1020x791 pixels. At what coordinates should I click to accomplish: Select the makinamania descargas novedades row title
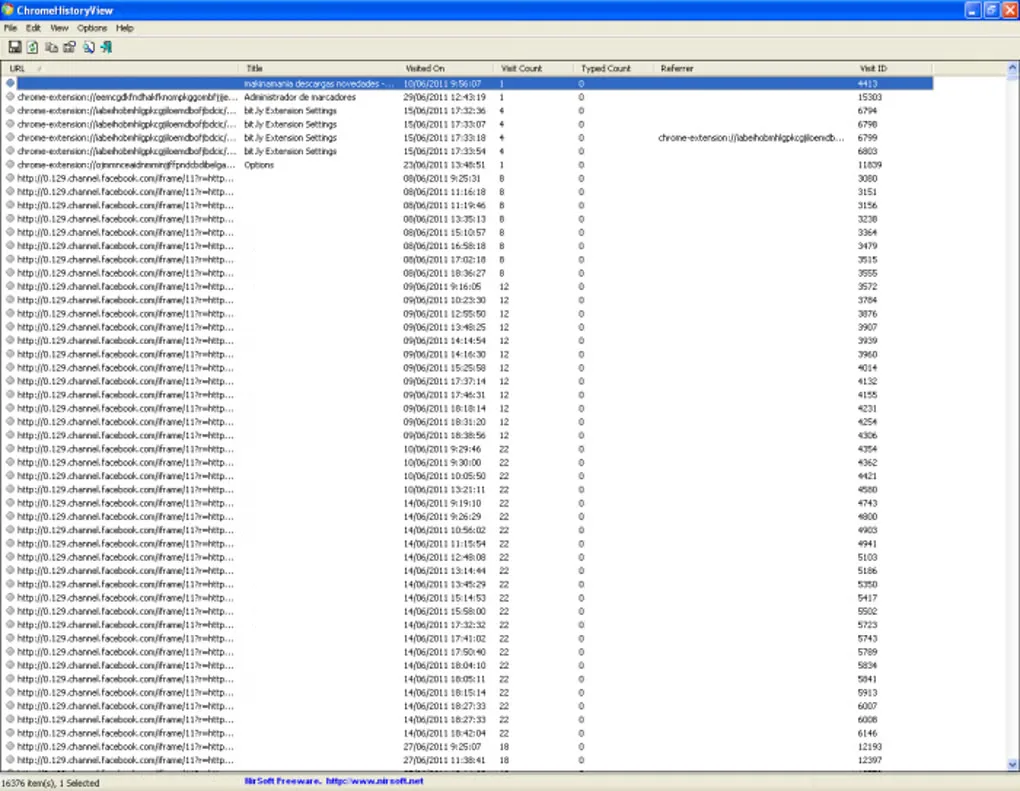[319, 83]
